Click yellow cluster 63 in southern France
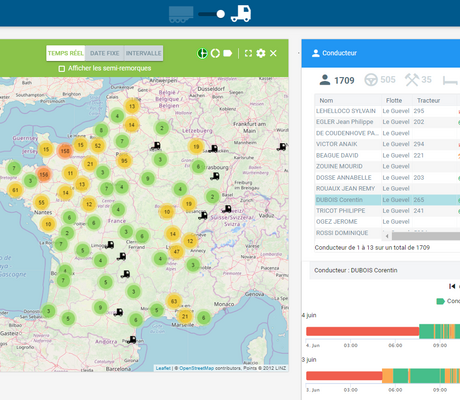 pyautogui.click(x=174, y=301)
